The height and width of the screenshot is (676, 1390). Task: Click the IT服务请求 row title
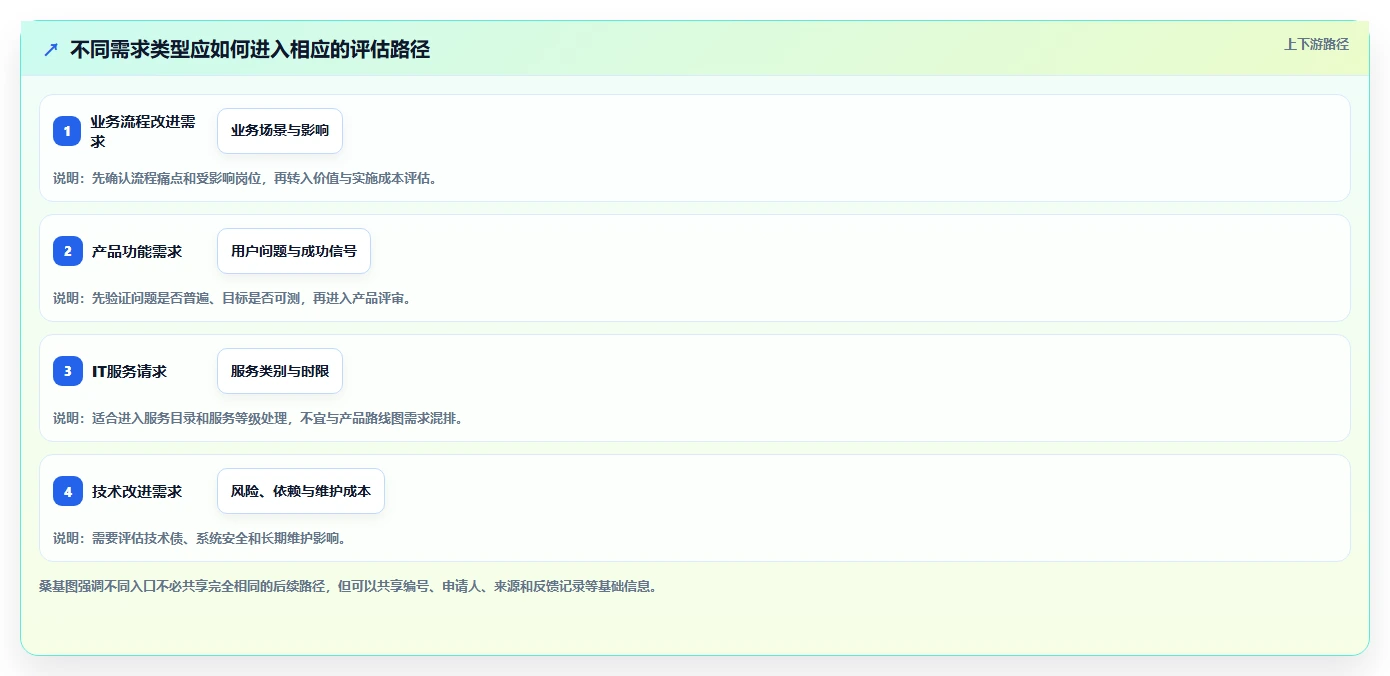129,372
